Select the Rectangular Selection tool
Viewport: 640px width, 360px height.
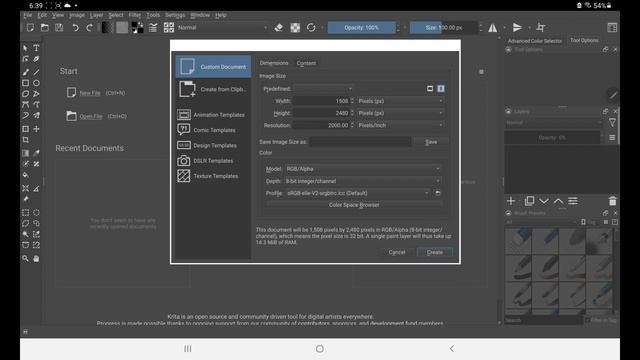(x=25, y=213)
